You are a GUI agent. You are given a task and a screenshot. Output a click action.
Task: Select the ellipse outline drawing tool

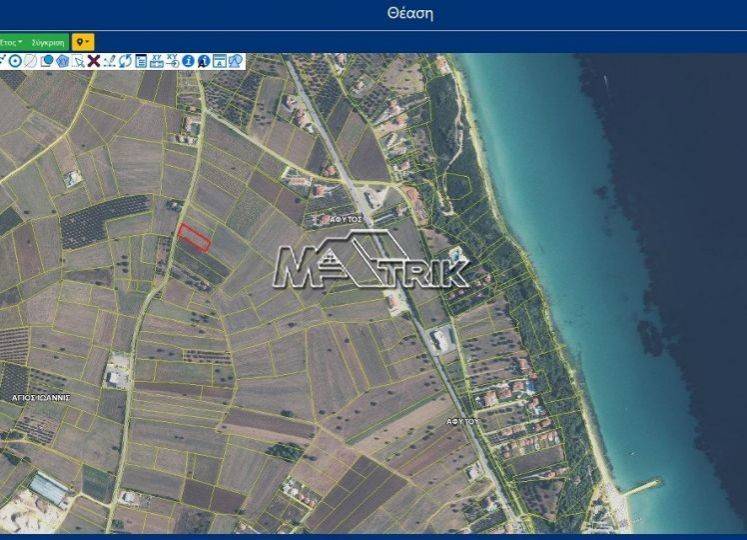(30, 61)
